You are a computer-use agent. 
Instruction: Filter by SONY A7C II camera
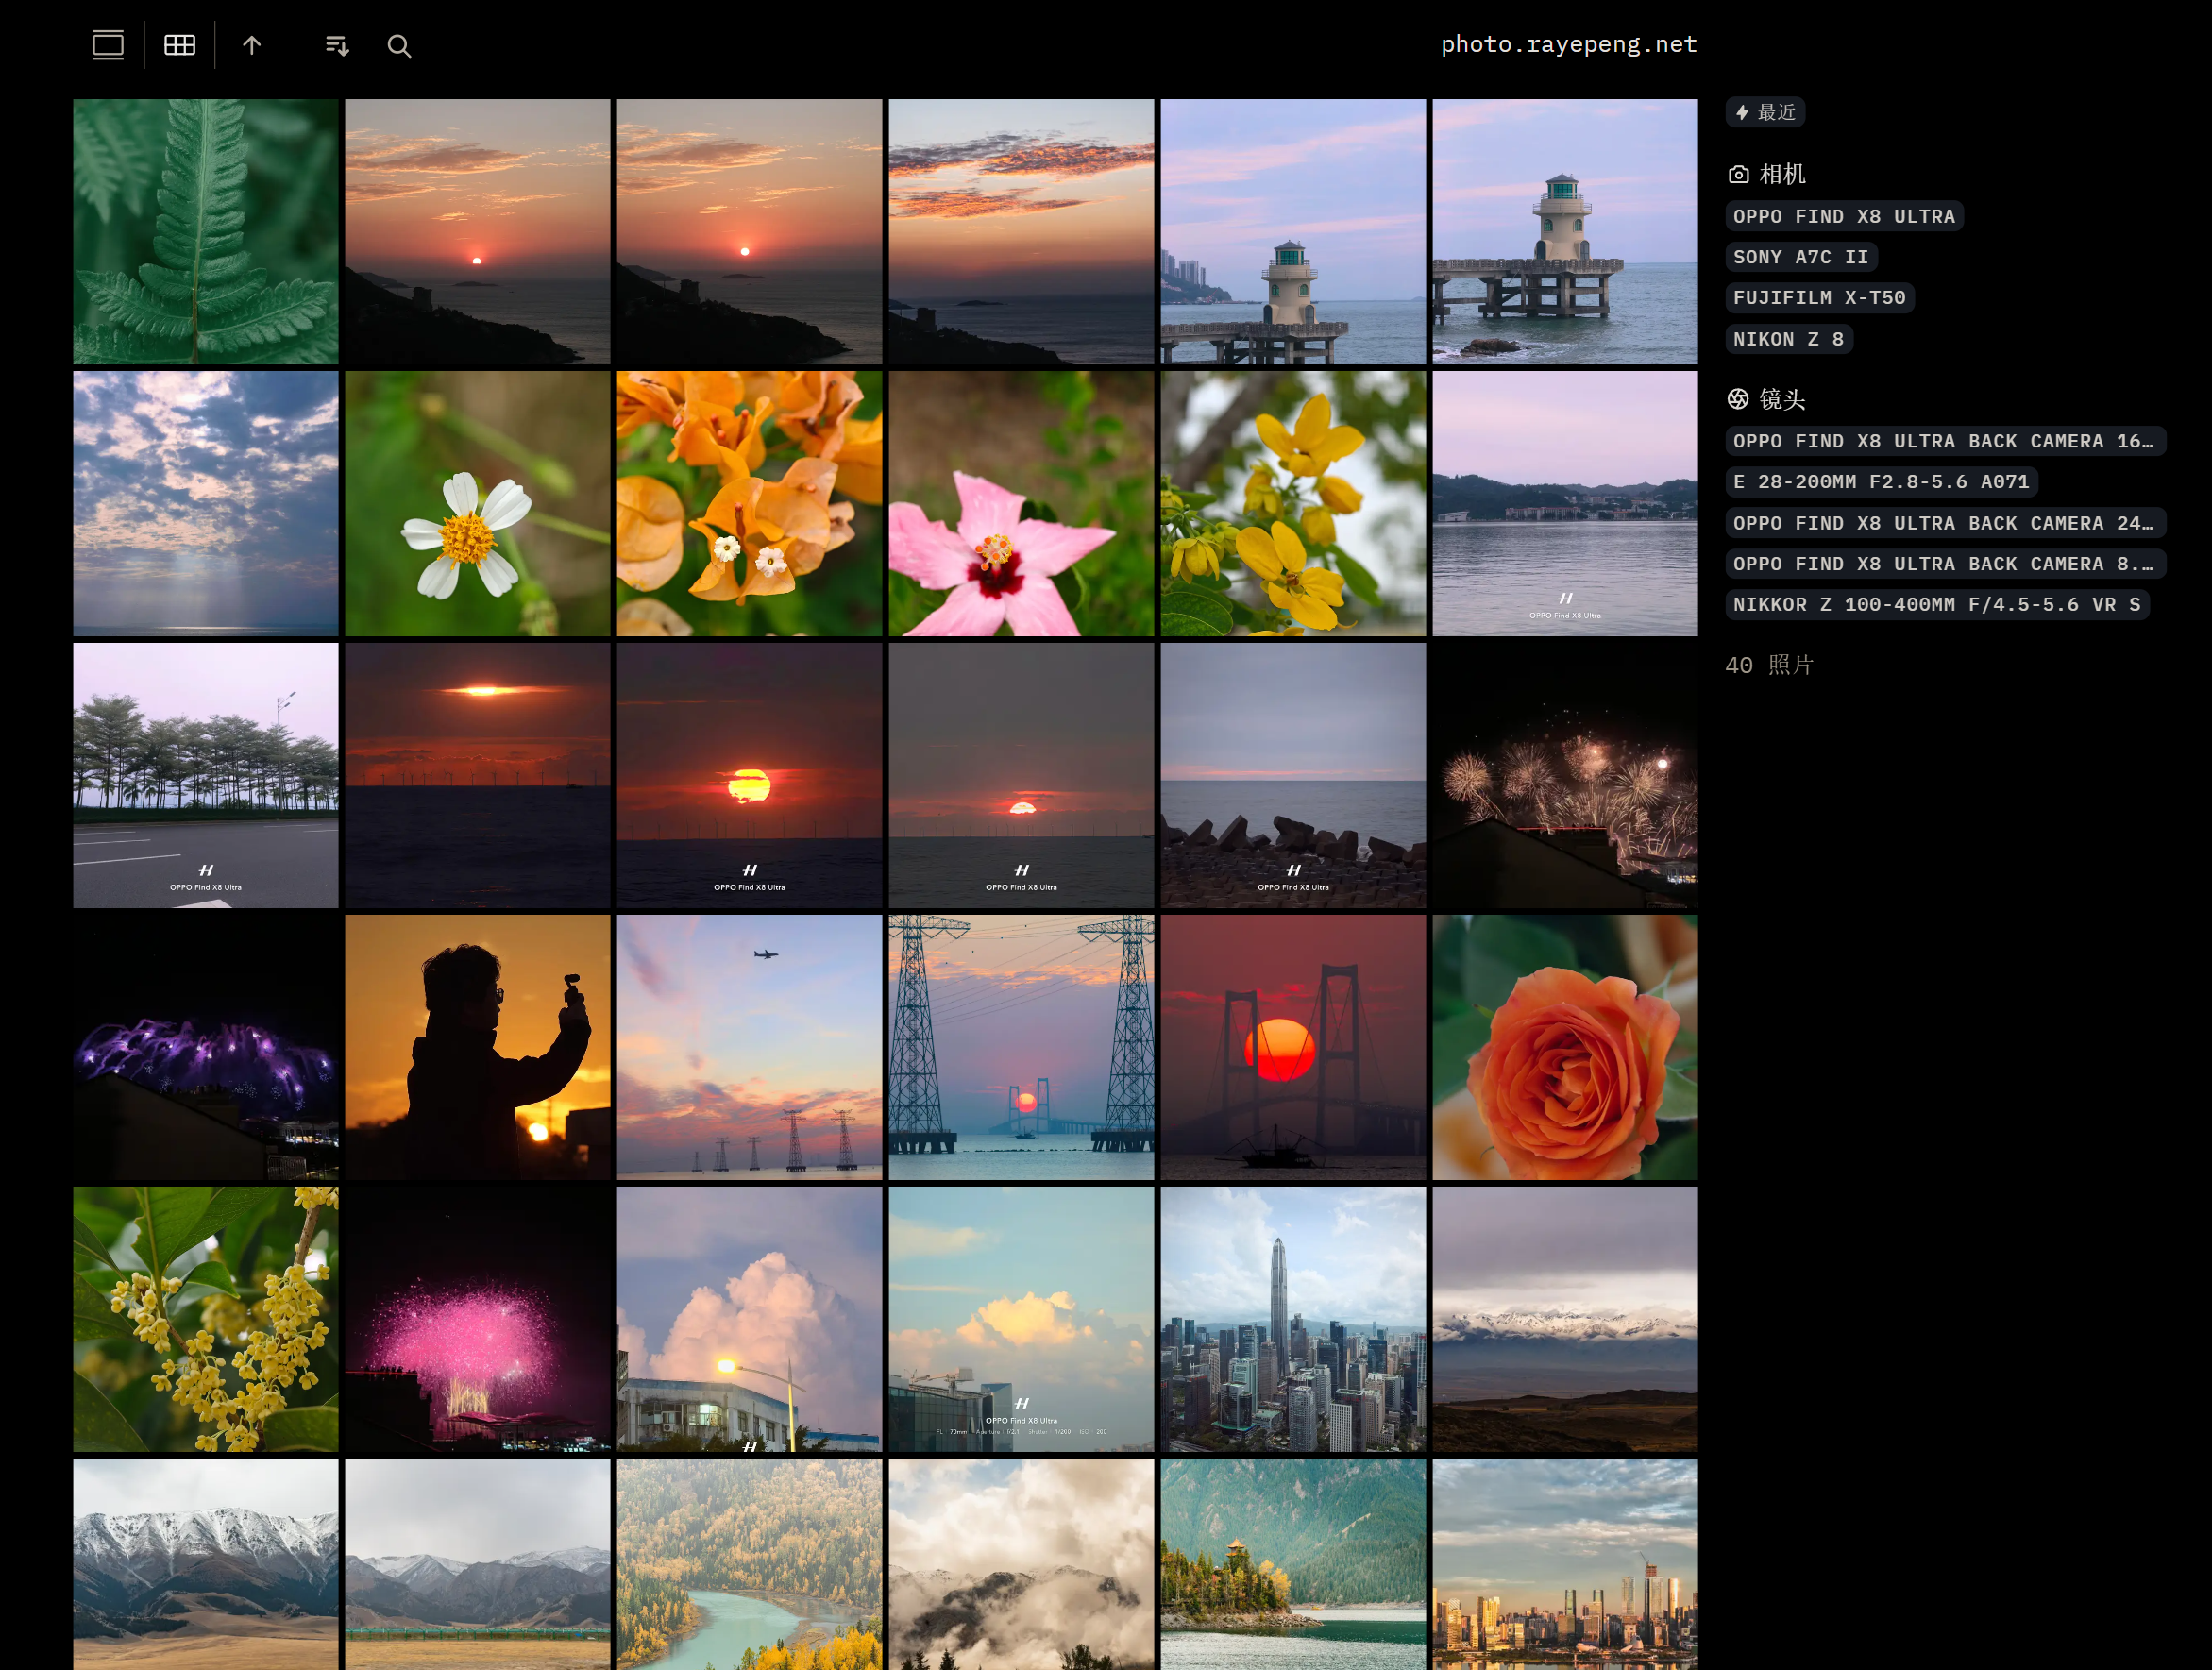[x=1800, y=257]
